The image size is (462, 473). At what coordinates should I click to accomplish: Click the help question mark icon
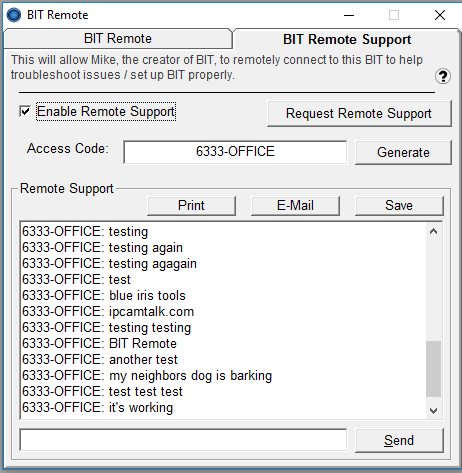pos(443,76)
